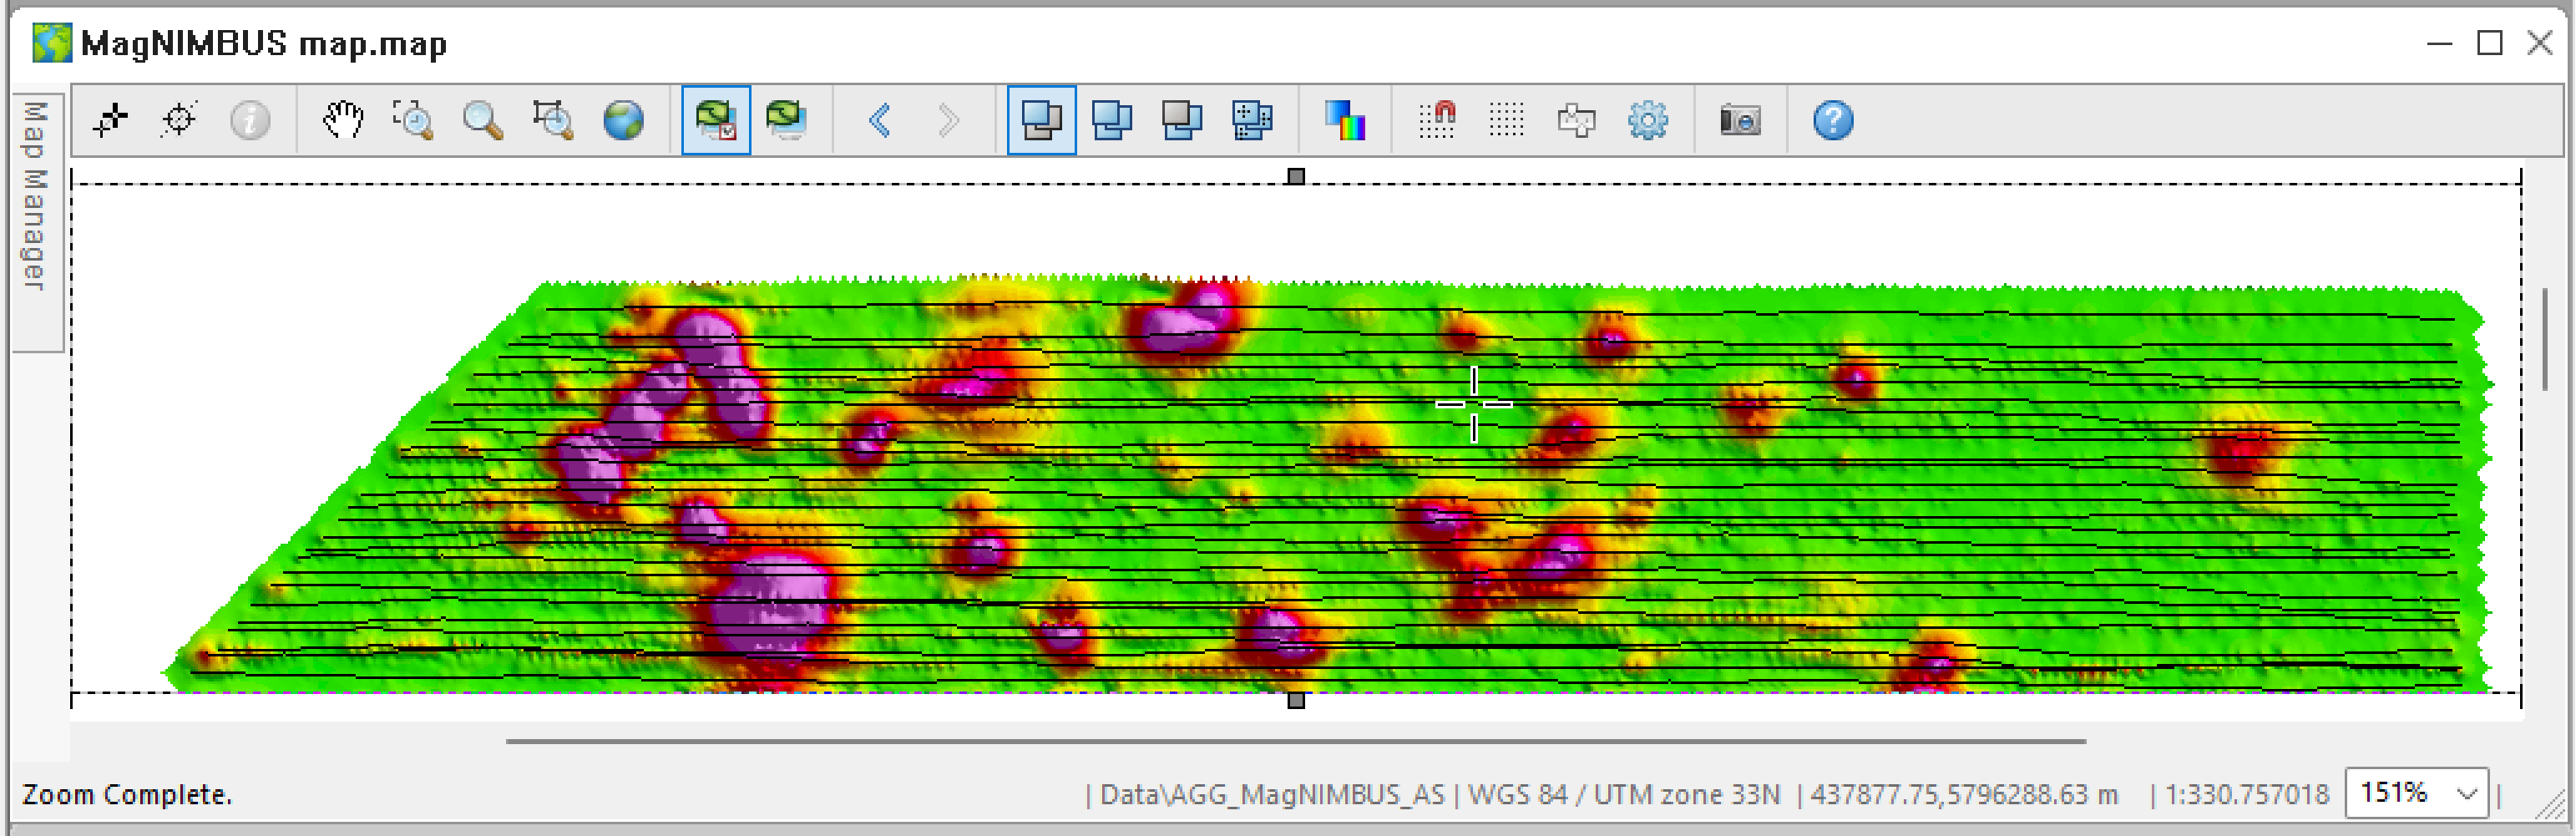Toggle the highlighted overlapping squares view mode
This screenshot has height=836, width=2576.
tap(1042, 120)
